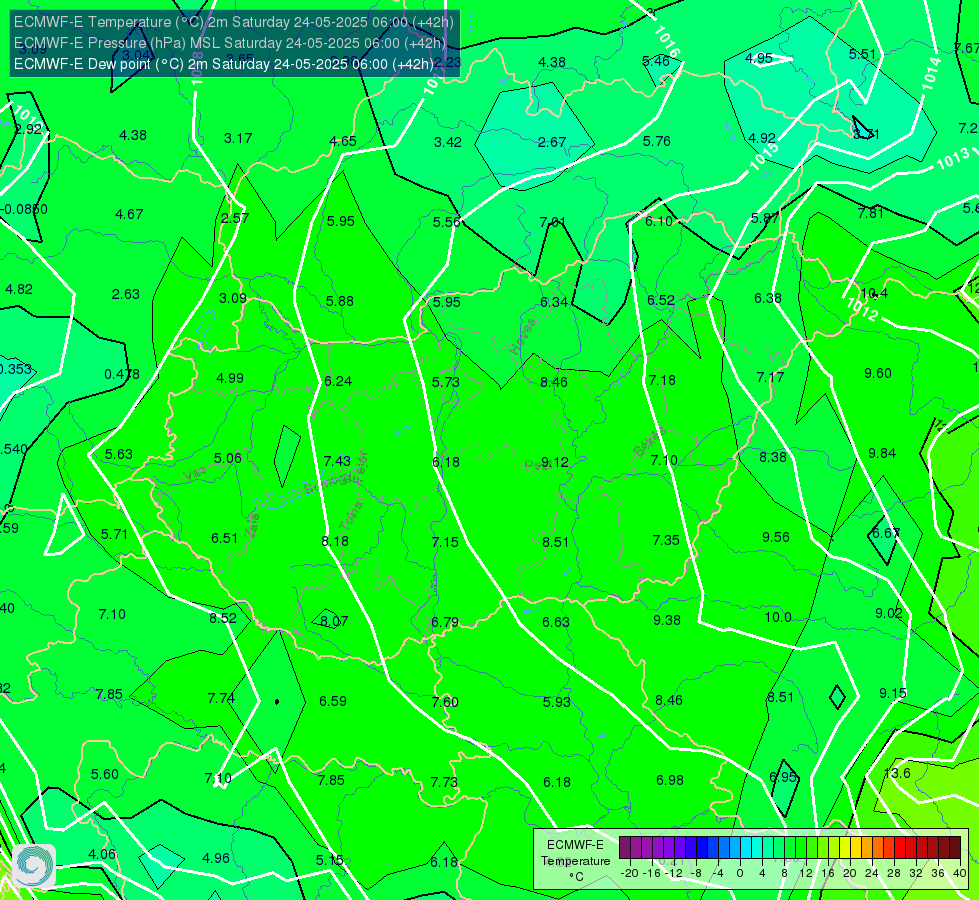
Task: Click the grid value 2.63
Action: click(125, 294)
